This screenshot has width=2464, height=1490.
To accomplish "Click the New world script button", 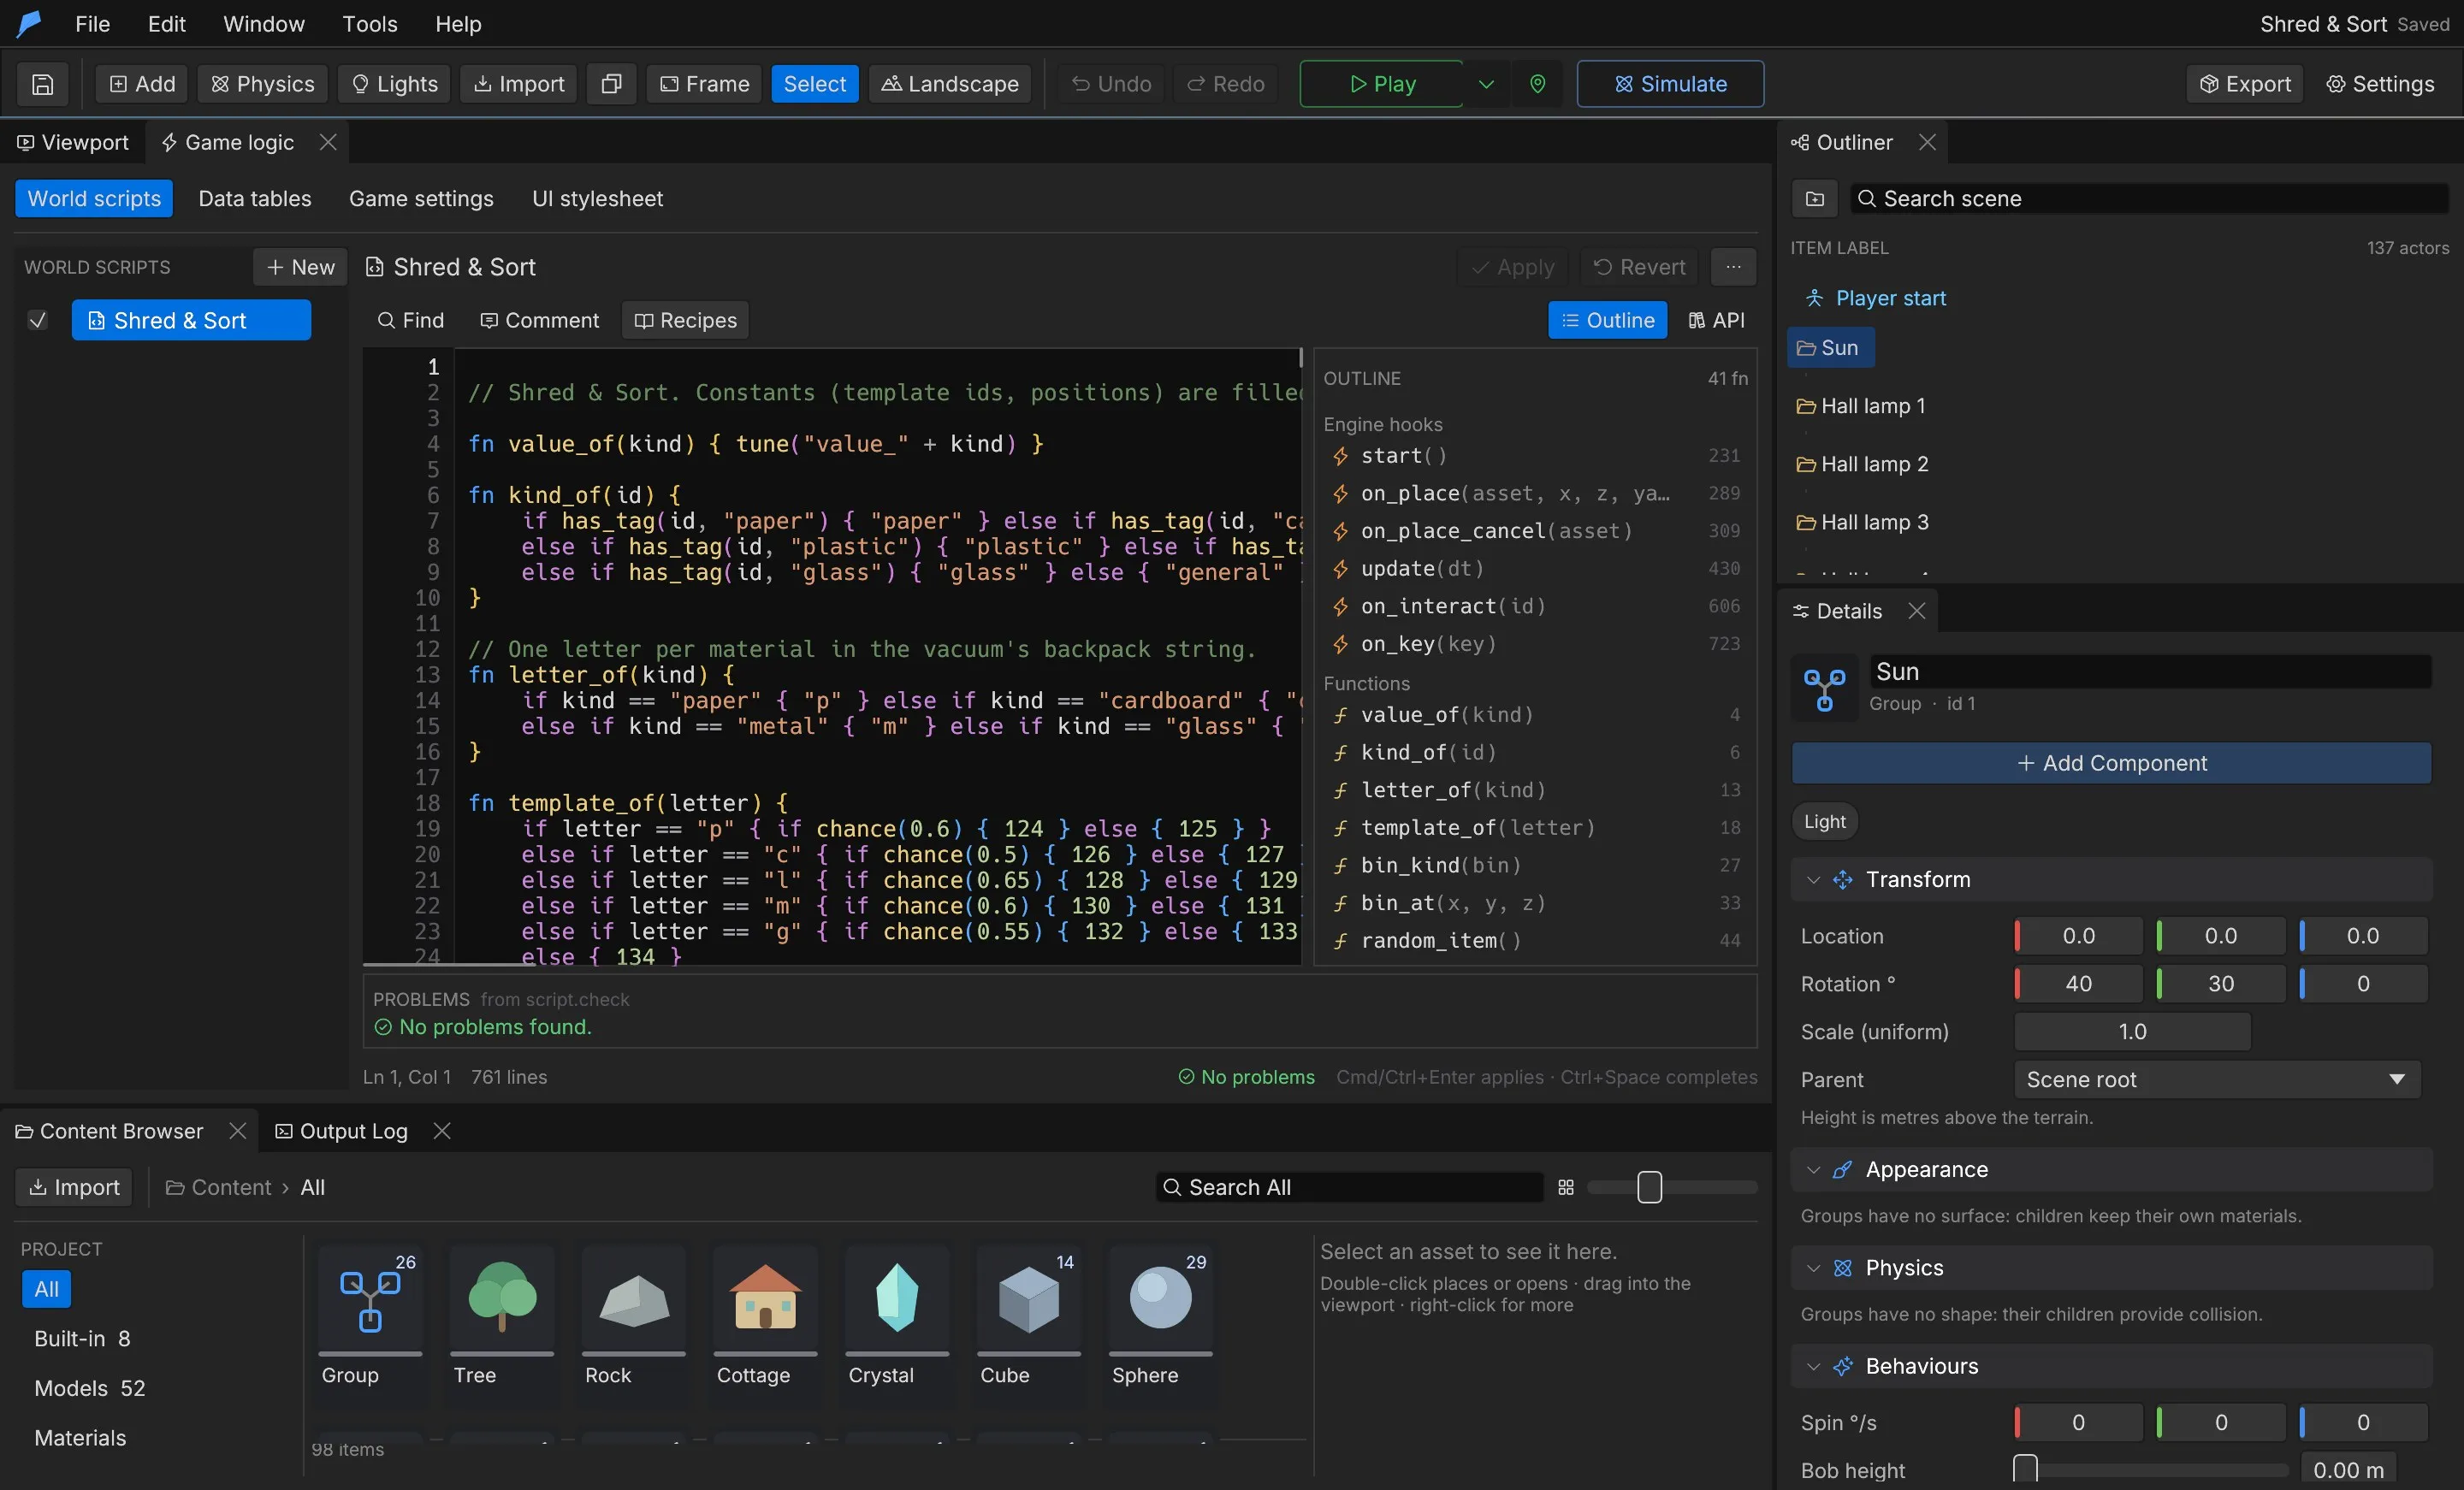I will pos(300,267).
